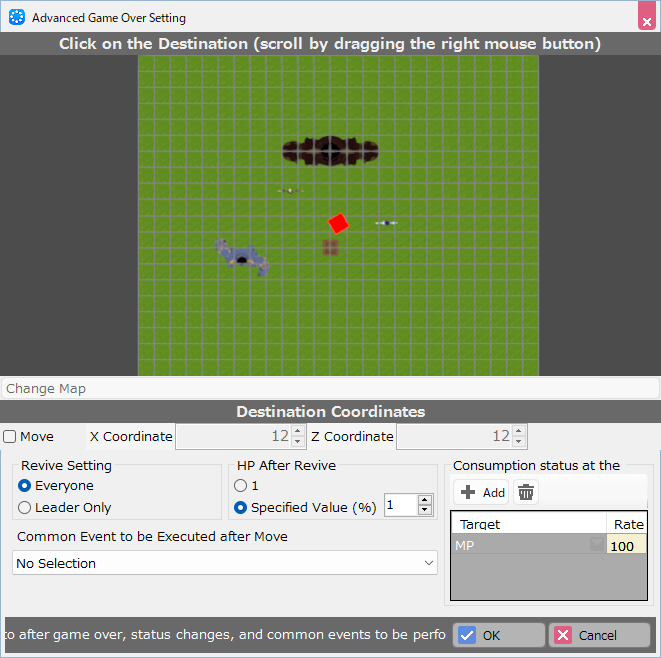Click the brown wooden crate tile on the map
This screenshot has height=658, width=661.
click(330, 246)
